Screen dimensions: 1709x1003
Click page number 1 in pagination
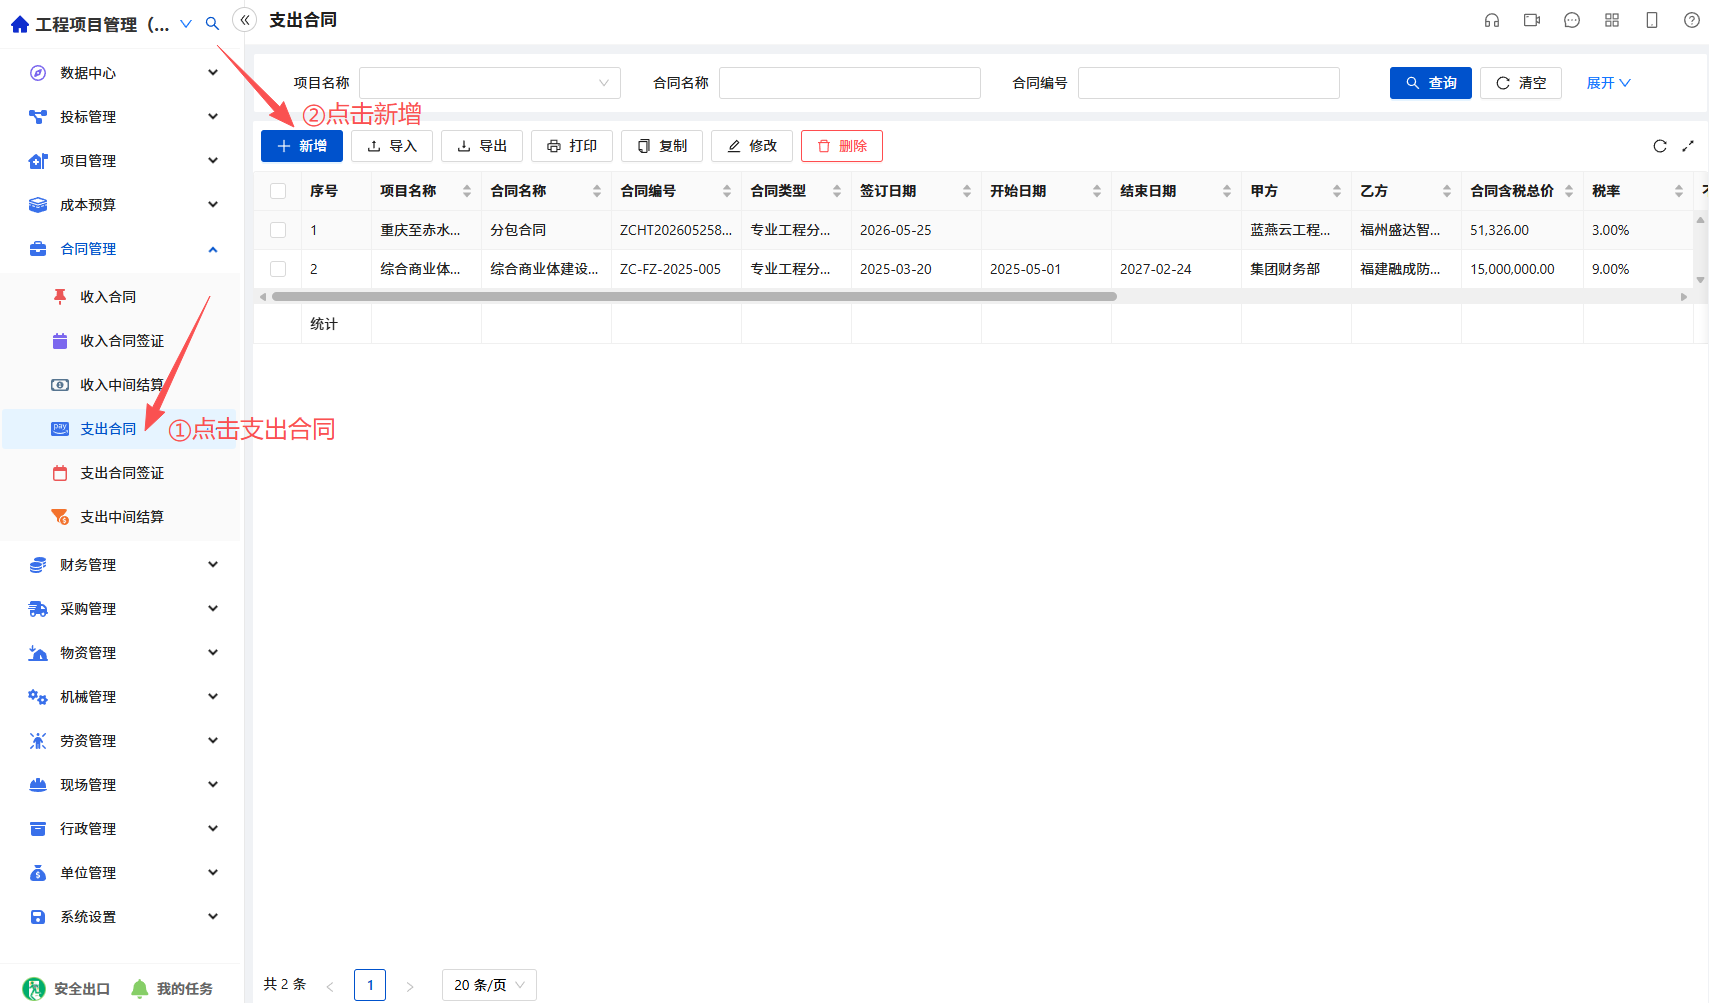pos(370,985)
